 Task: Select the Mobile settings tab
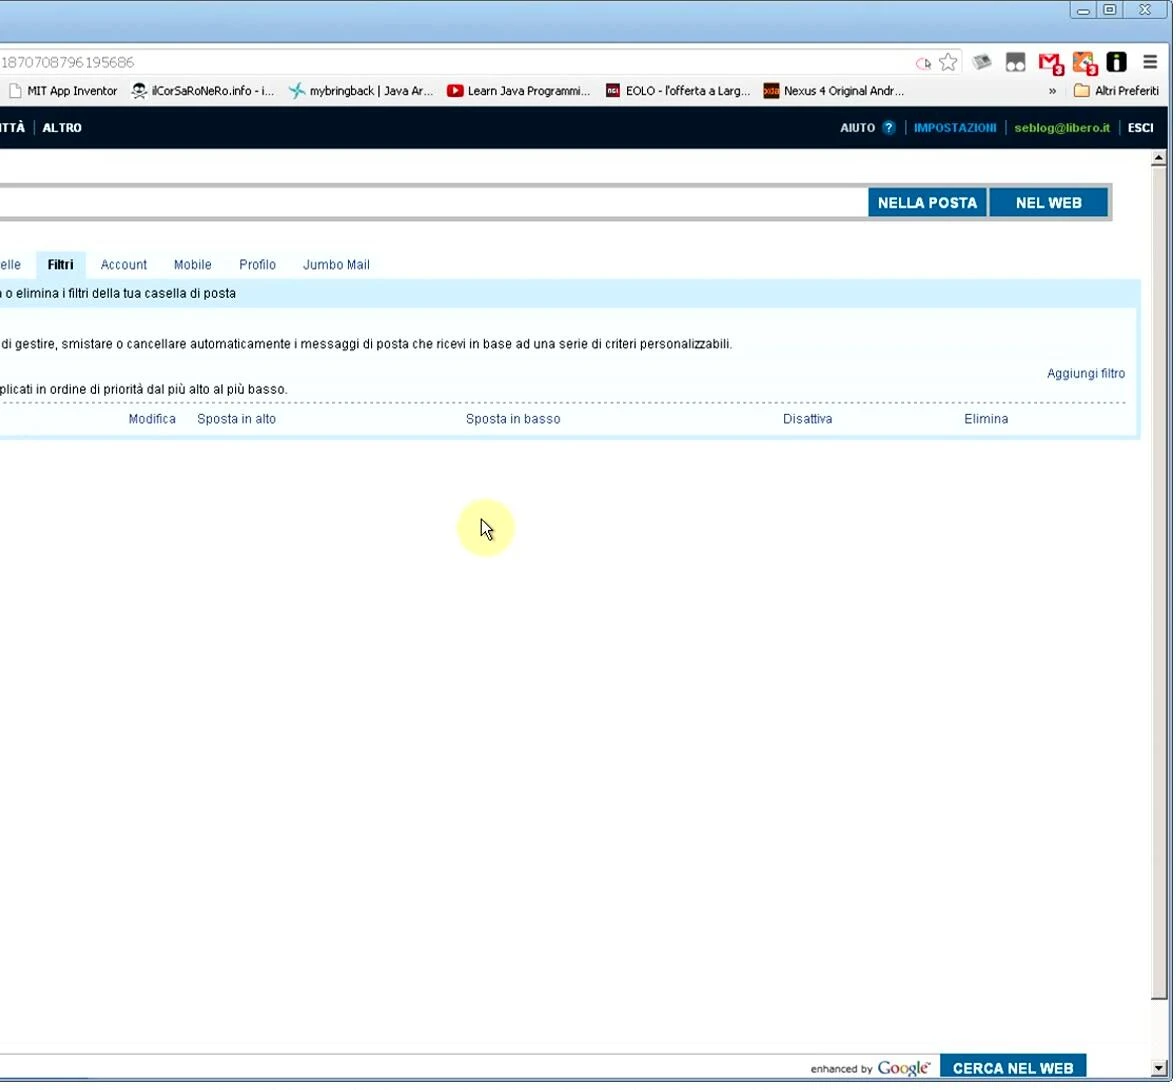192,264
